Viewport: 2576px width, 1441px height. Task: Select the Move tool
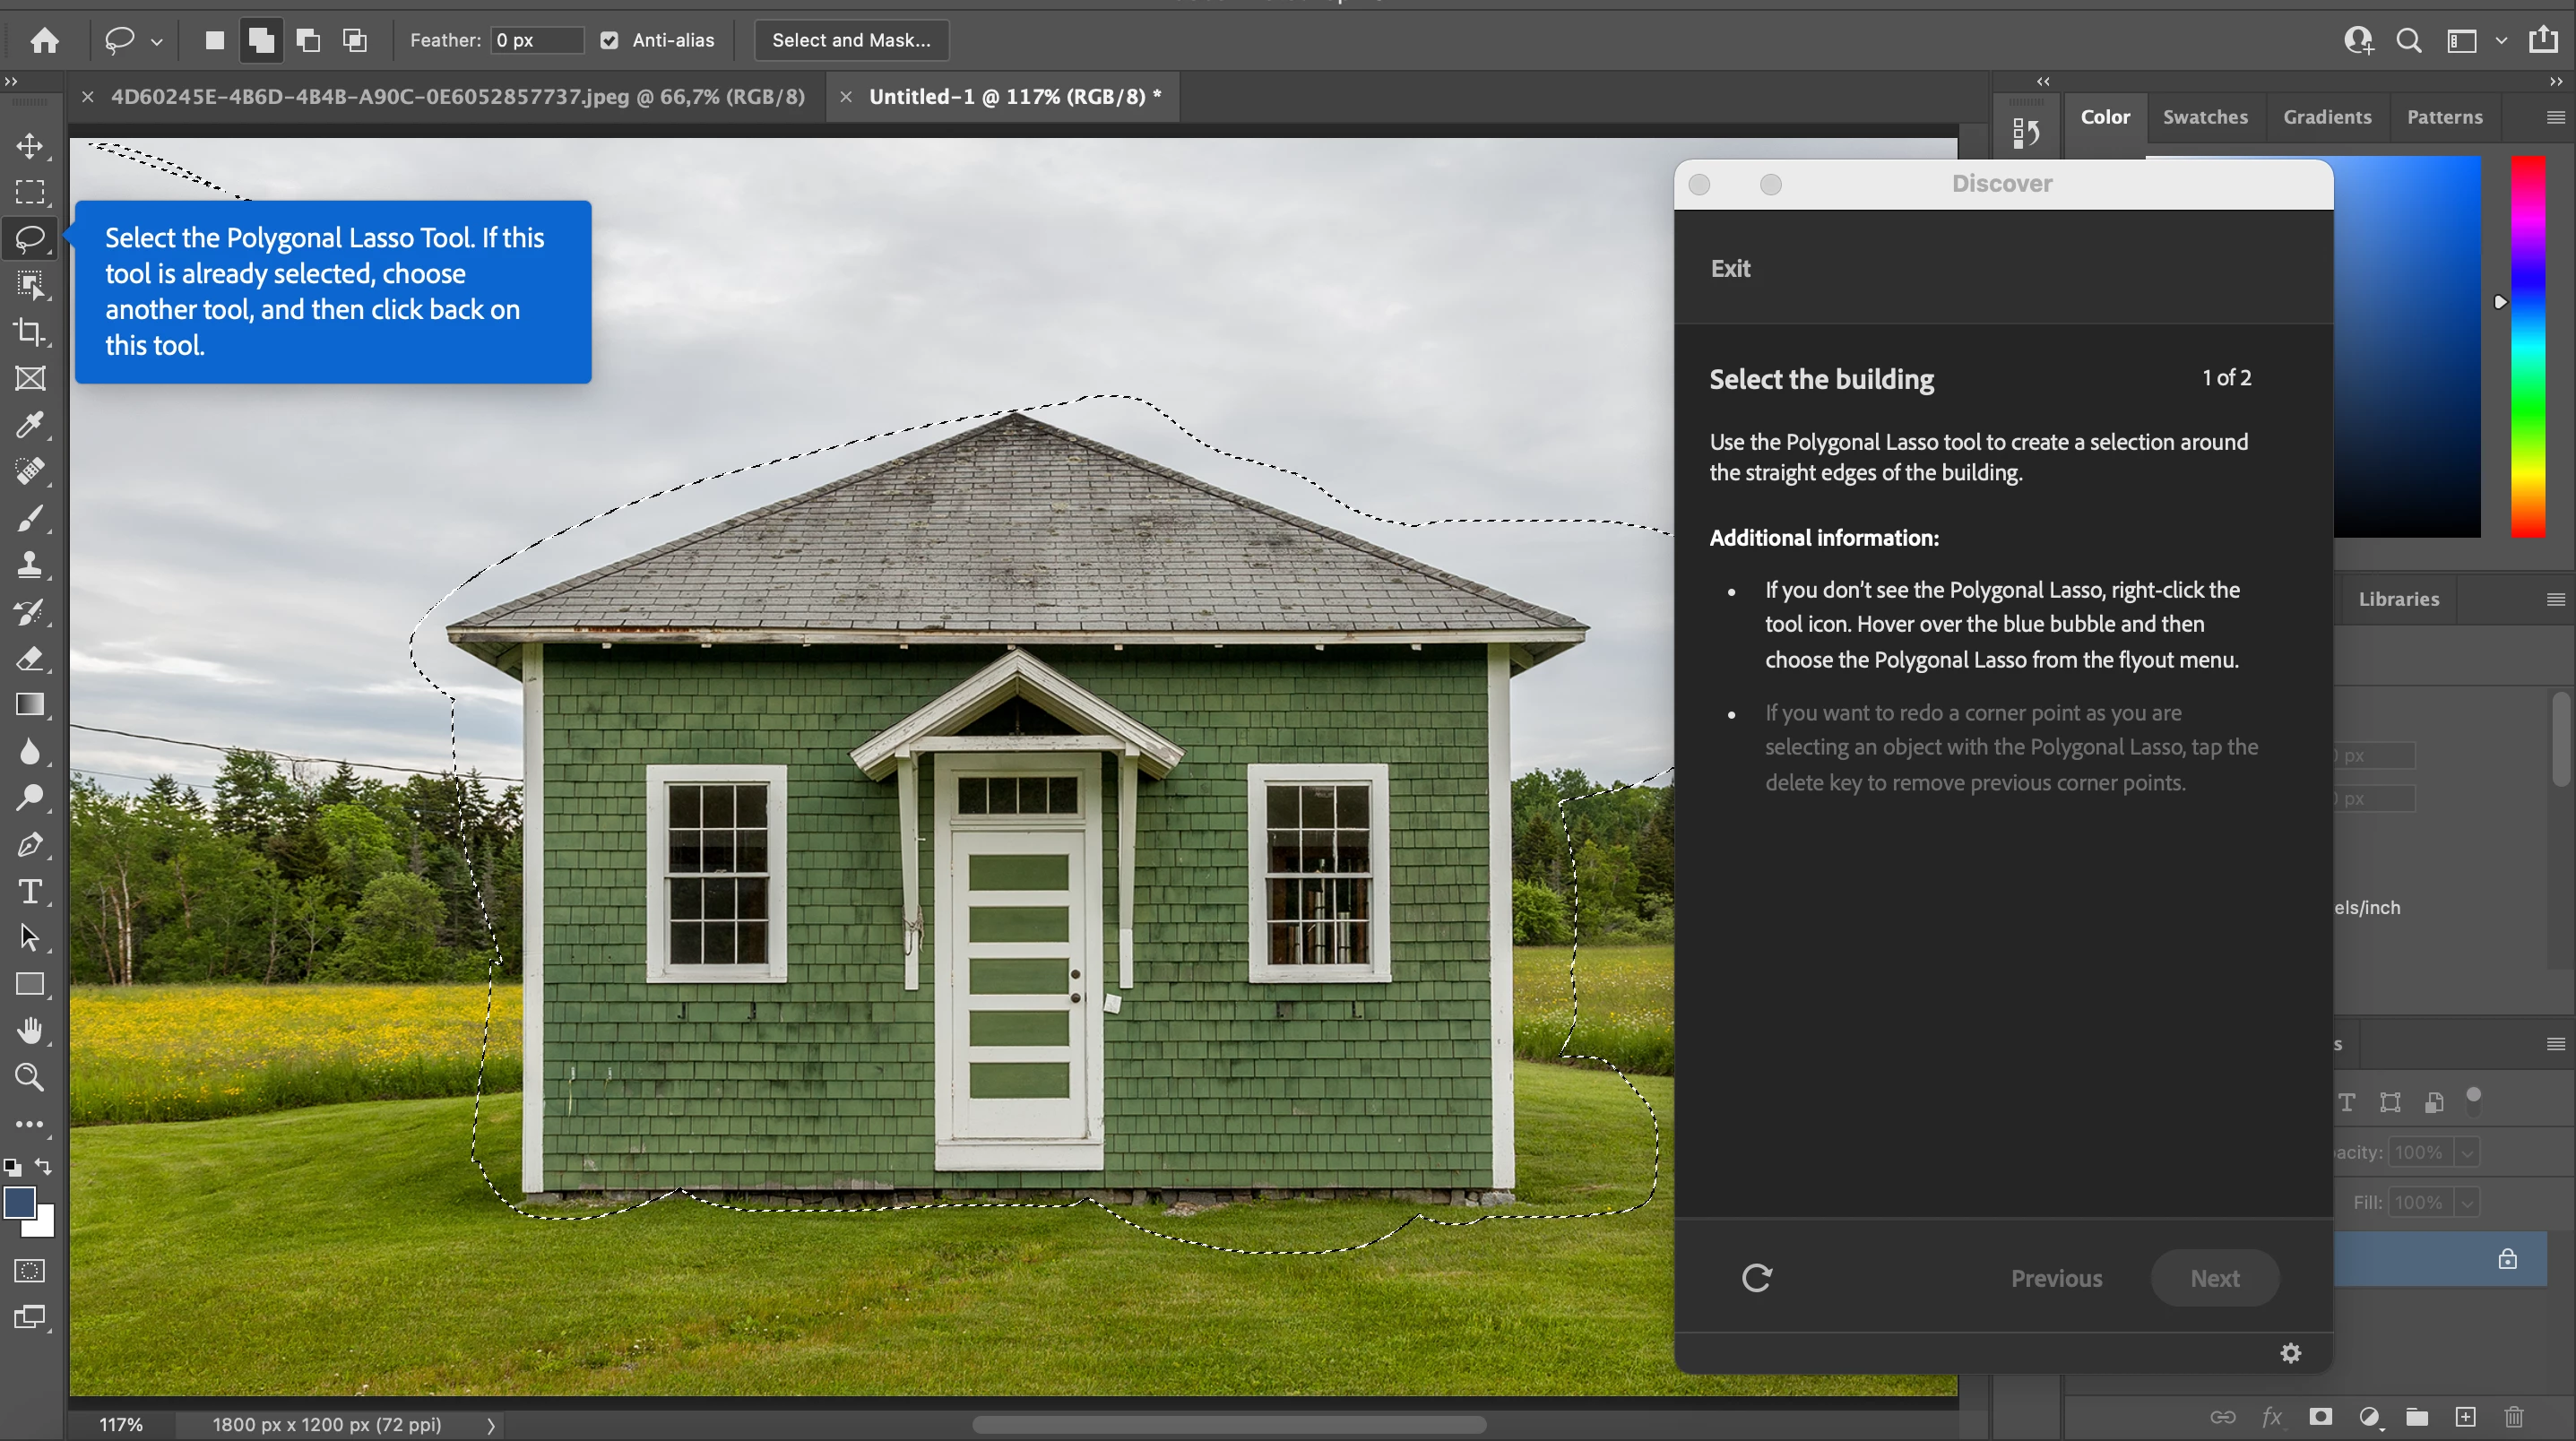click(30, 146)
